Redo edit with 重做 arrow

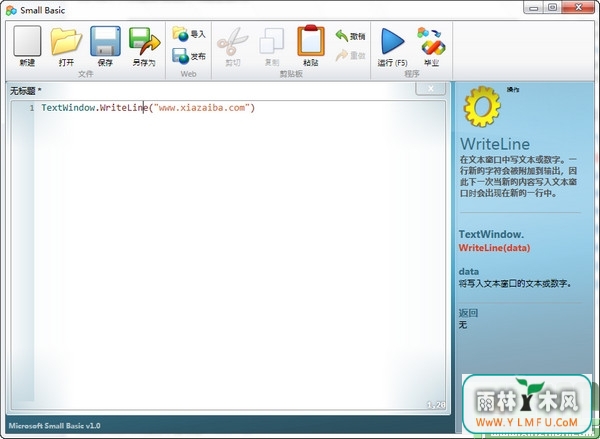tap(350, 56)
